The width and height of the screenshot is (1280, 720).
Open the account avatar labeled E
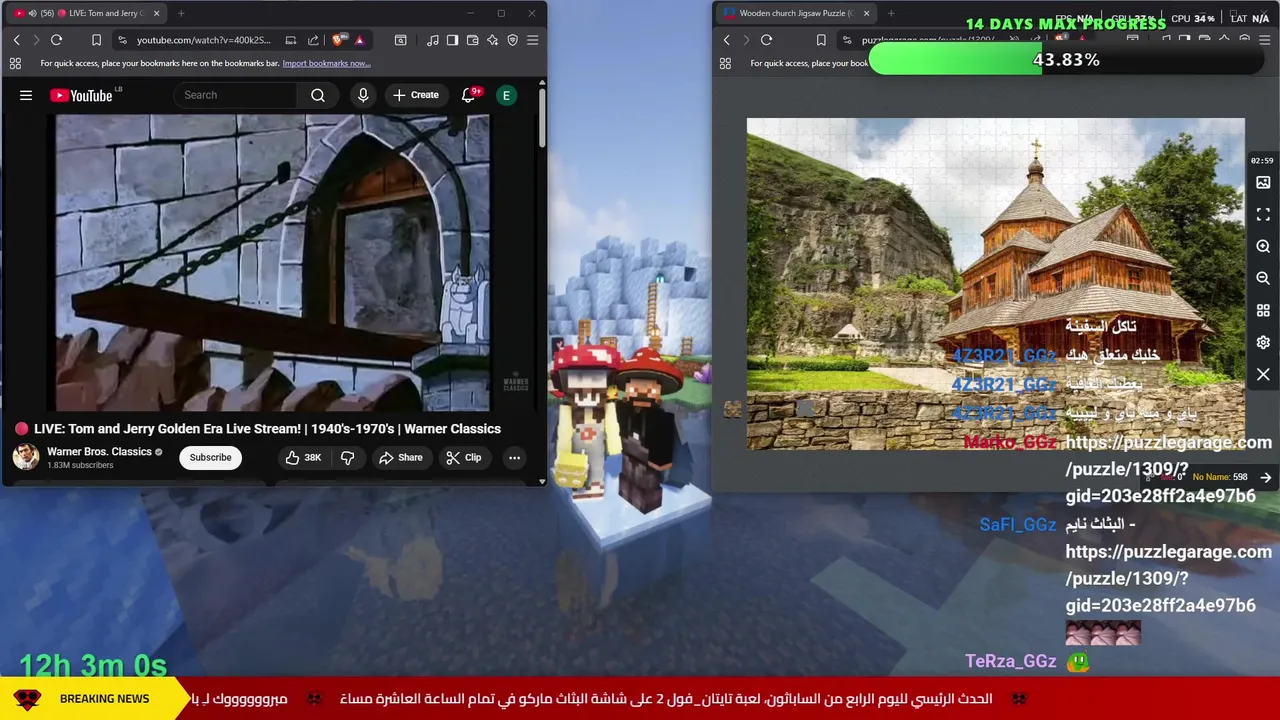506,95
